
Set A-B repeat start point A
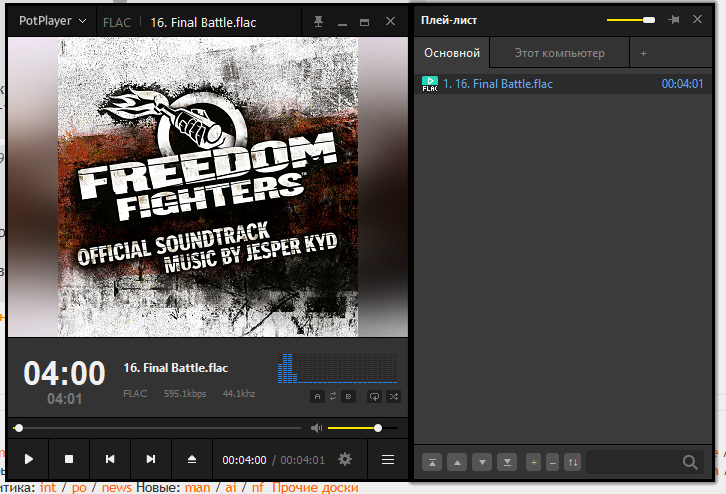click(317, 396)
